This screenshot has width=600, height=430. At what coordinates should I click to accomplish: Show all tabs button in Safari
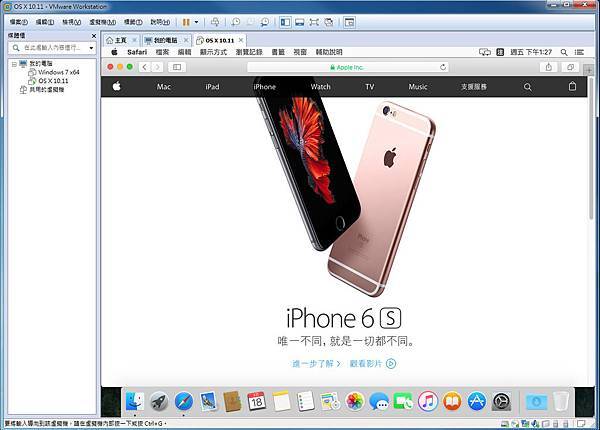point(571,67)
